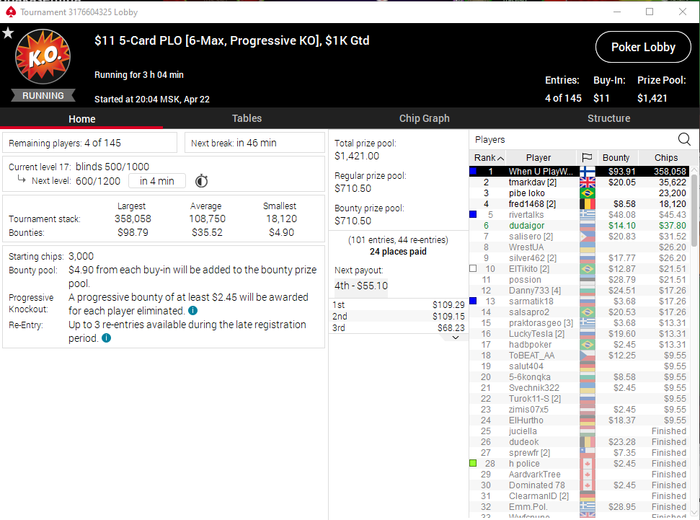Click the K.O. tournament logo
Image resolution: width=700 pixels, height=520 pixels.
coord(43,56)
